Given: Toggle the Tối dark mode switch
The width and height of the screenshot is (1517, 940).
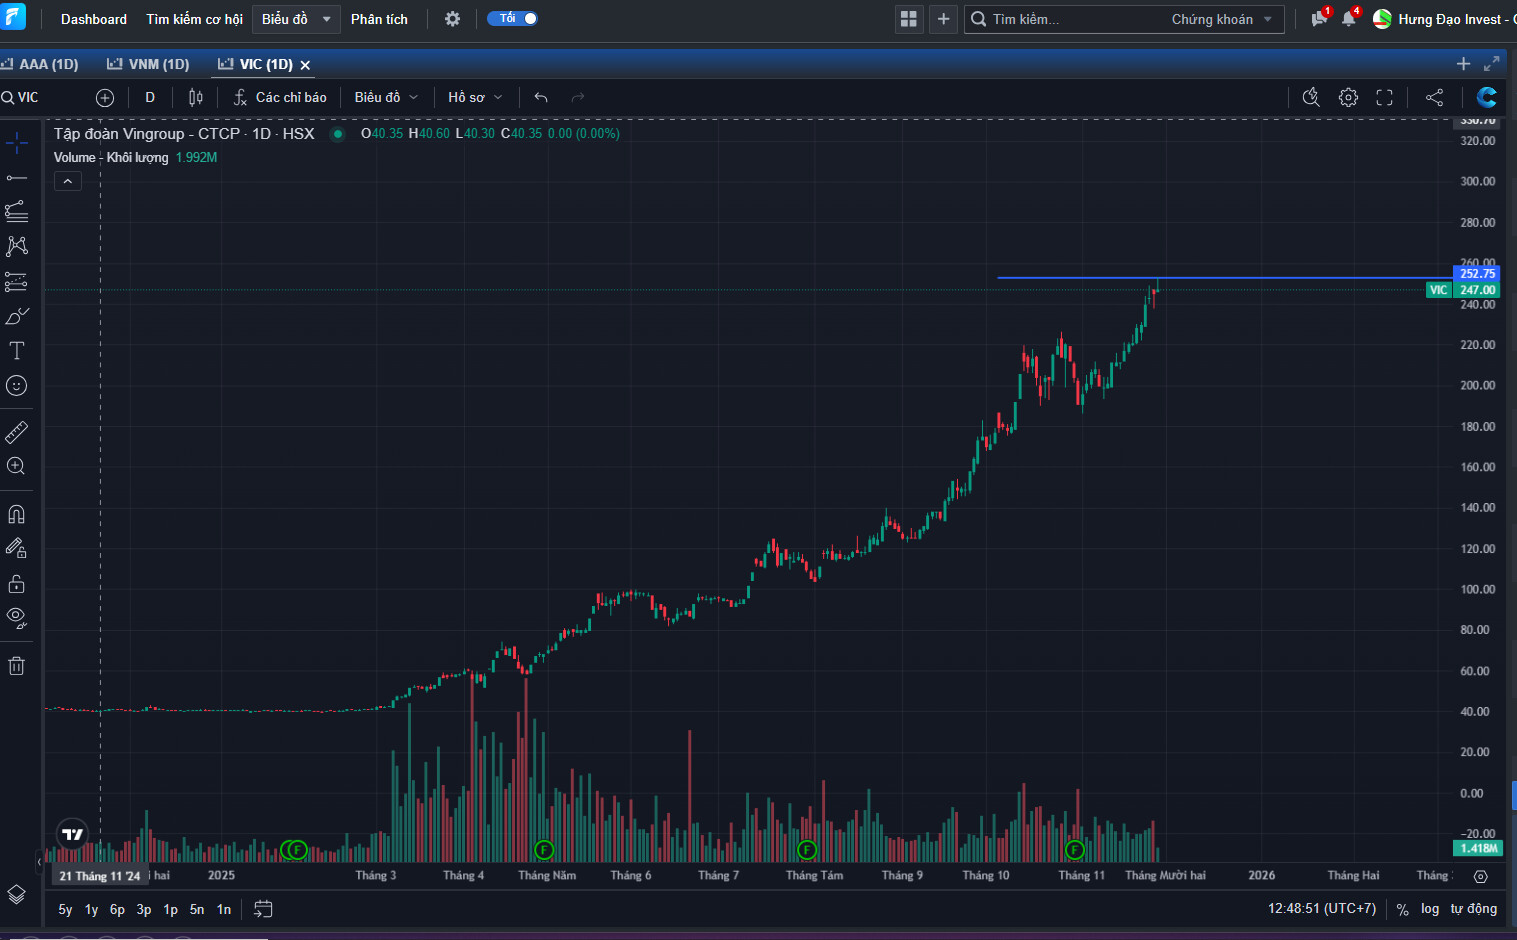Looking at the screenshot, I should [514, 19].
